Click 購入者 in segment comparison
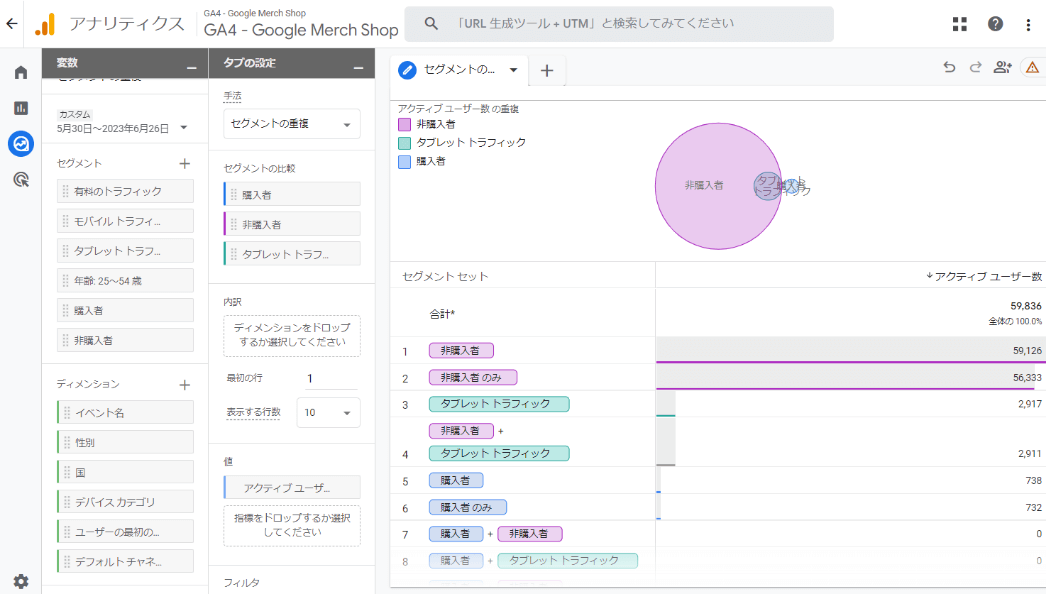 (292, 195)
